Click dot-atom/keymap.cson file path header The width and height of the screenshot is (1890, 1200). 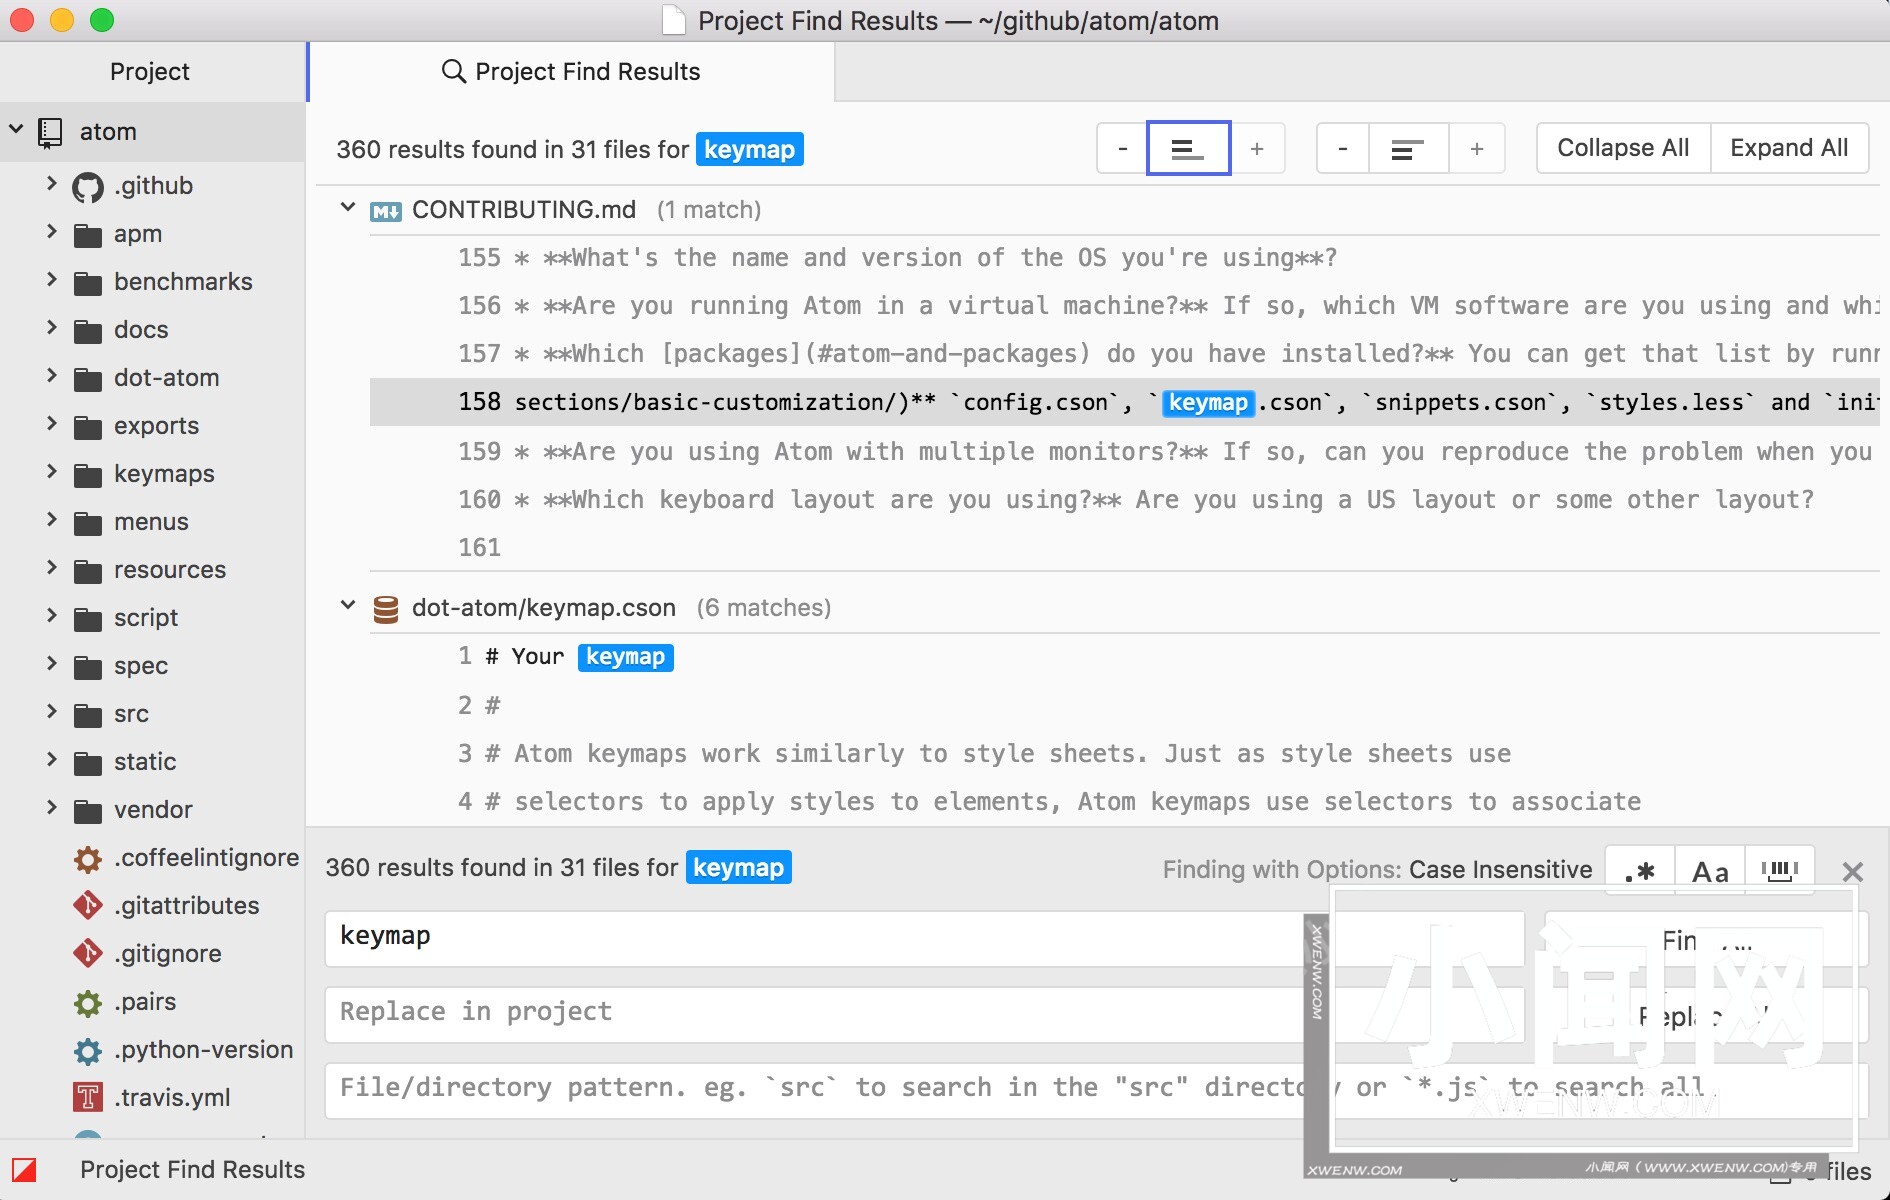point(544,607)
